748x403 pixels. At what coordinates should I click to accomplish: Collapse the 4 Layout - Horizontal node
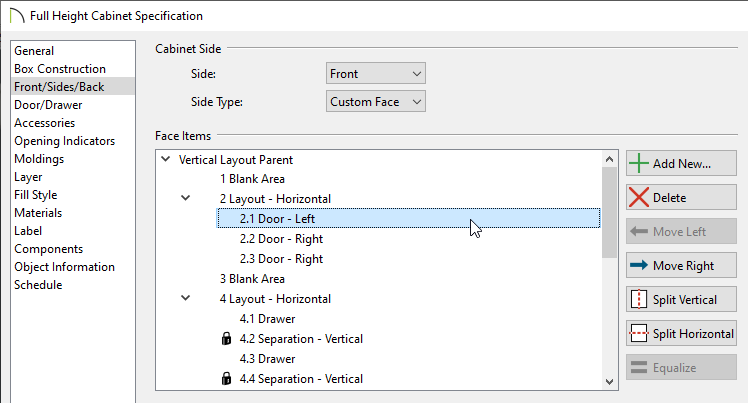coord(186,298)
